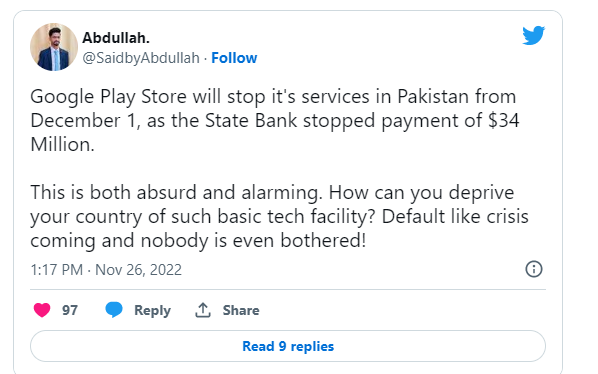This screenshot has width=598, height=374.
Task: Open Abdullah's profile photo
Action: click(54, 47)
